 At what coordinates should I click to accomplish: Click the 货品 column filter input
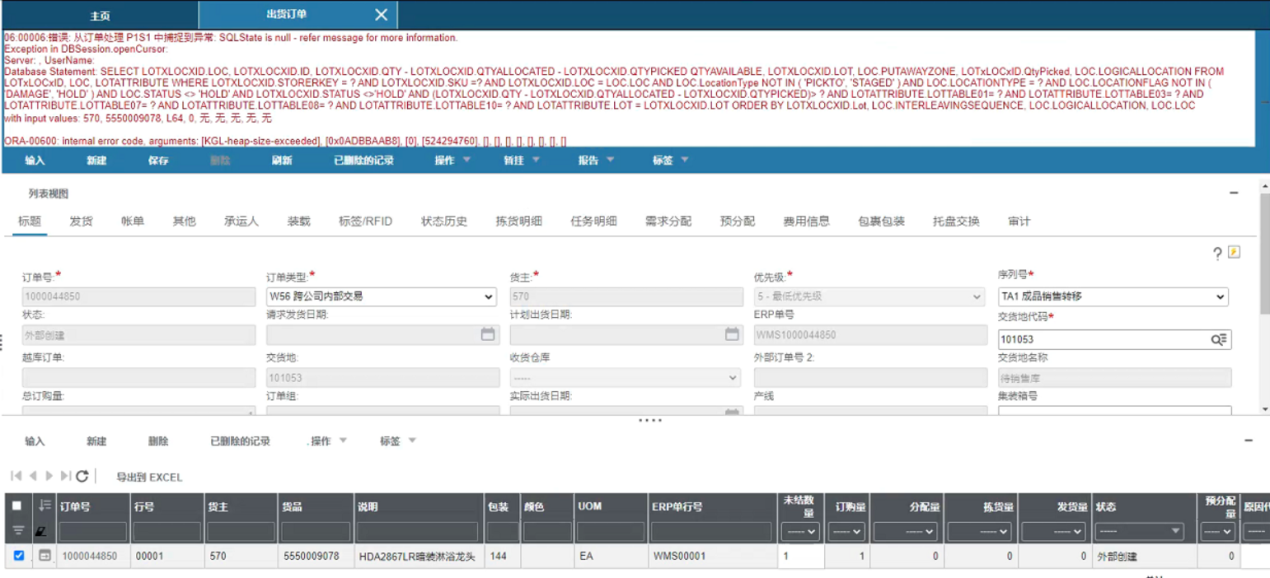click(315, 531)
